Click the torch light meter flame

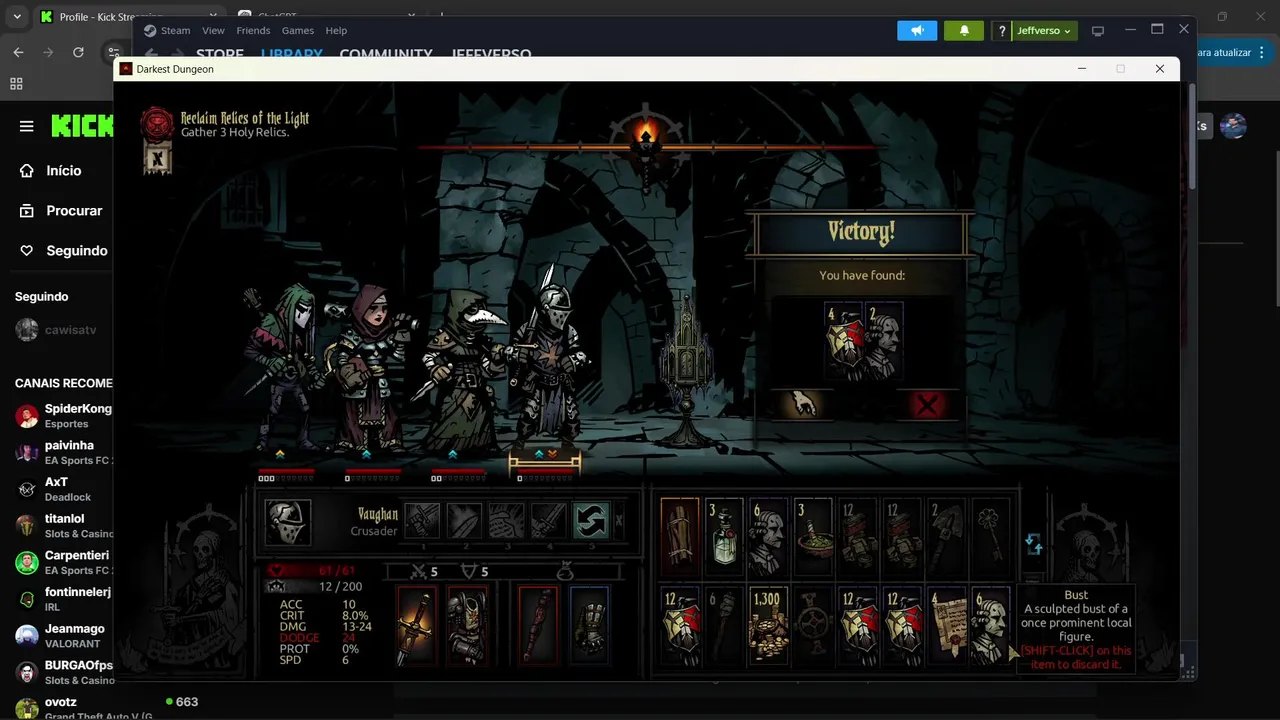(x=645, y=136)
